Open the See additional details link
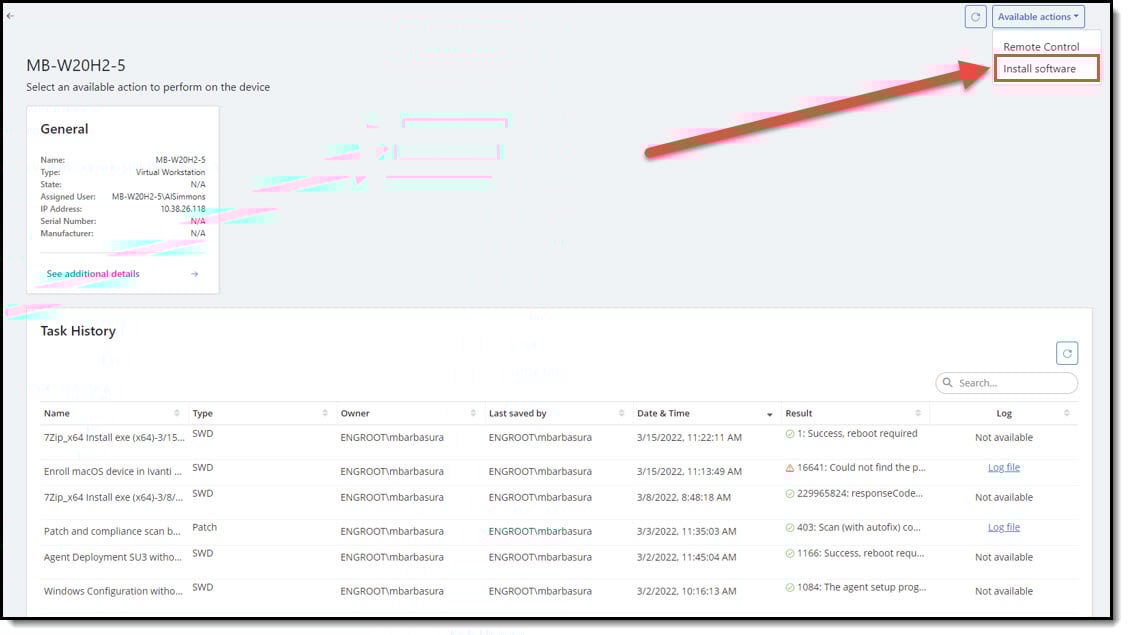 coord(93,273)
